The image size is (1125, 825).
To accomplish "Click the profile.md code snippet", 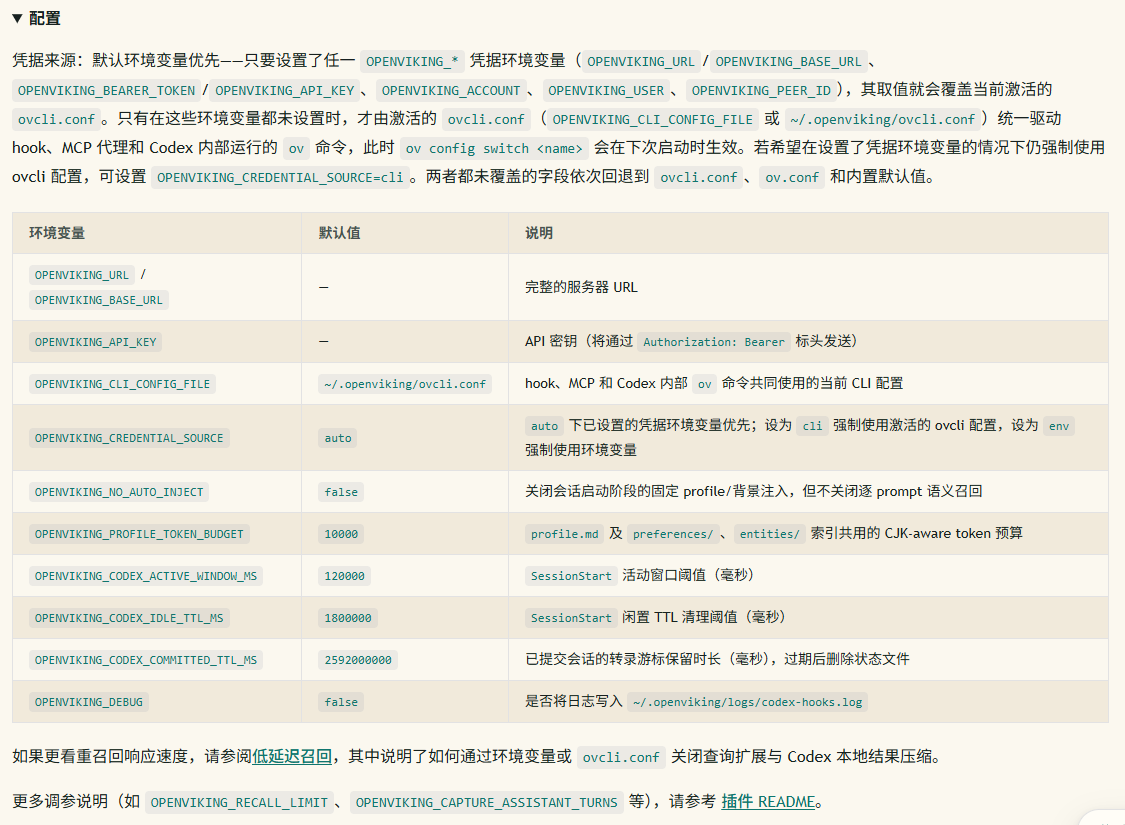I will pos(565,534).
